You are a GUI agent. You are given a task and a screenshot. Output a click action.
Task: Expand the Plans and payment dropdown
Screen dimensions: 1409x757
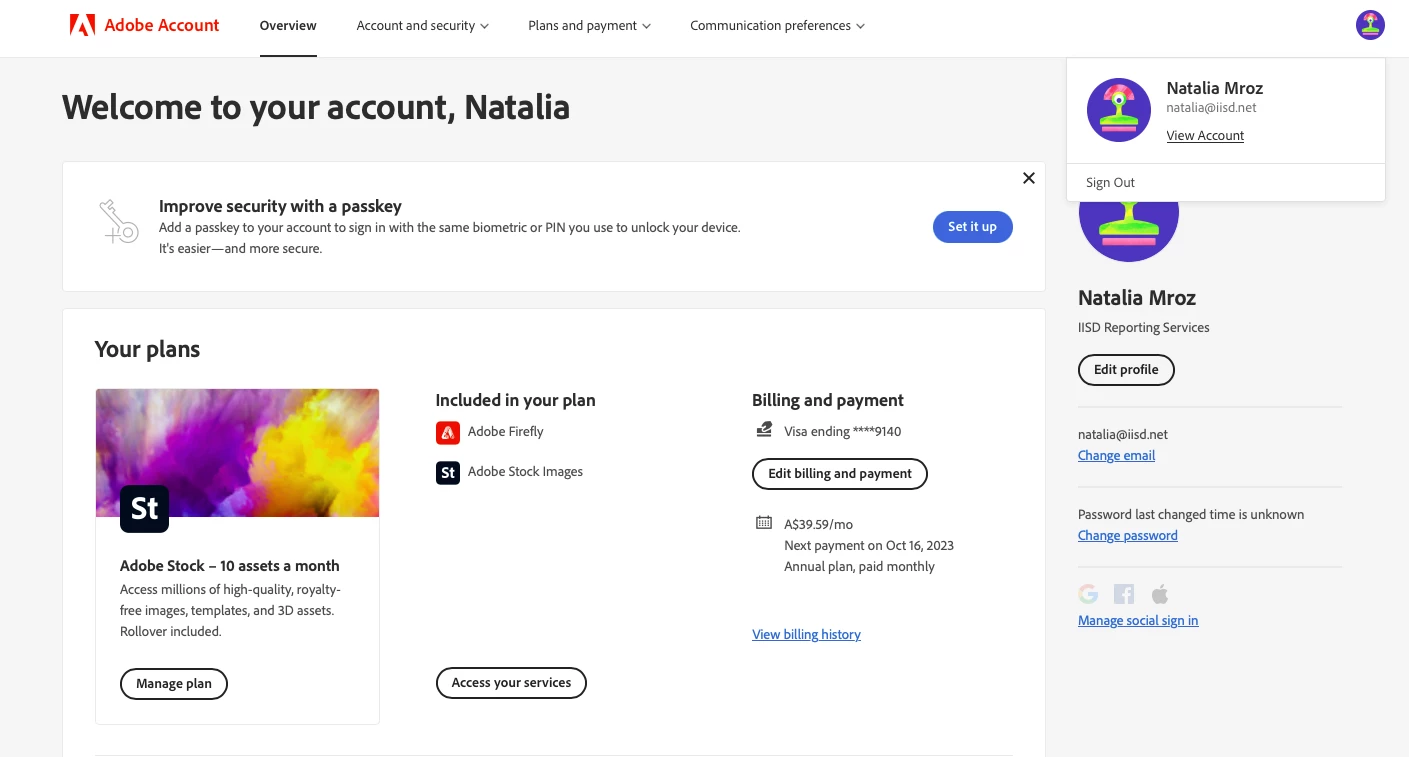point(589,26)
